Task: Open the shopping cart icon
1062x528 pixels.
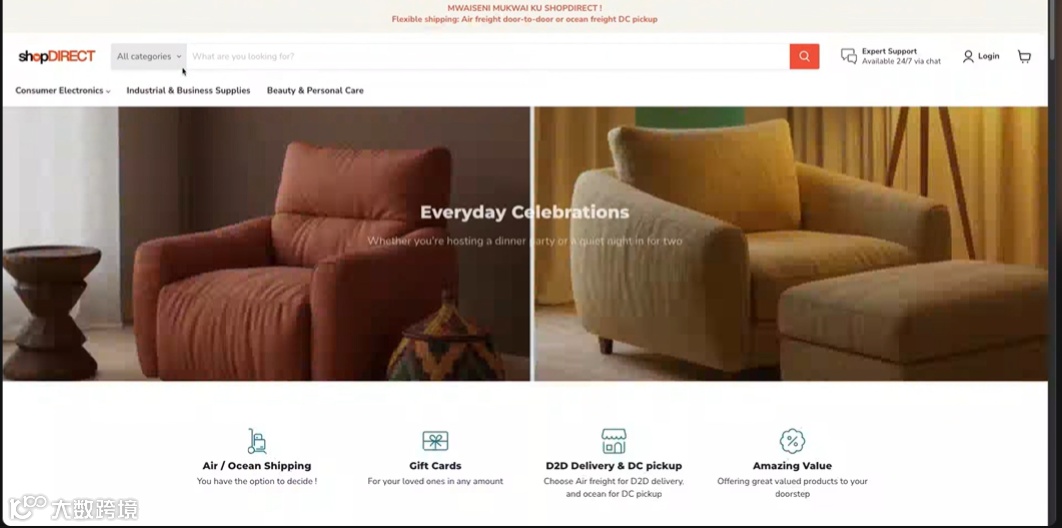Action: (x=1024, y=56)
